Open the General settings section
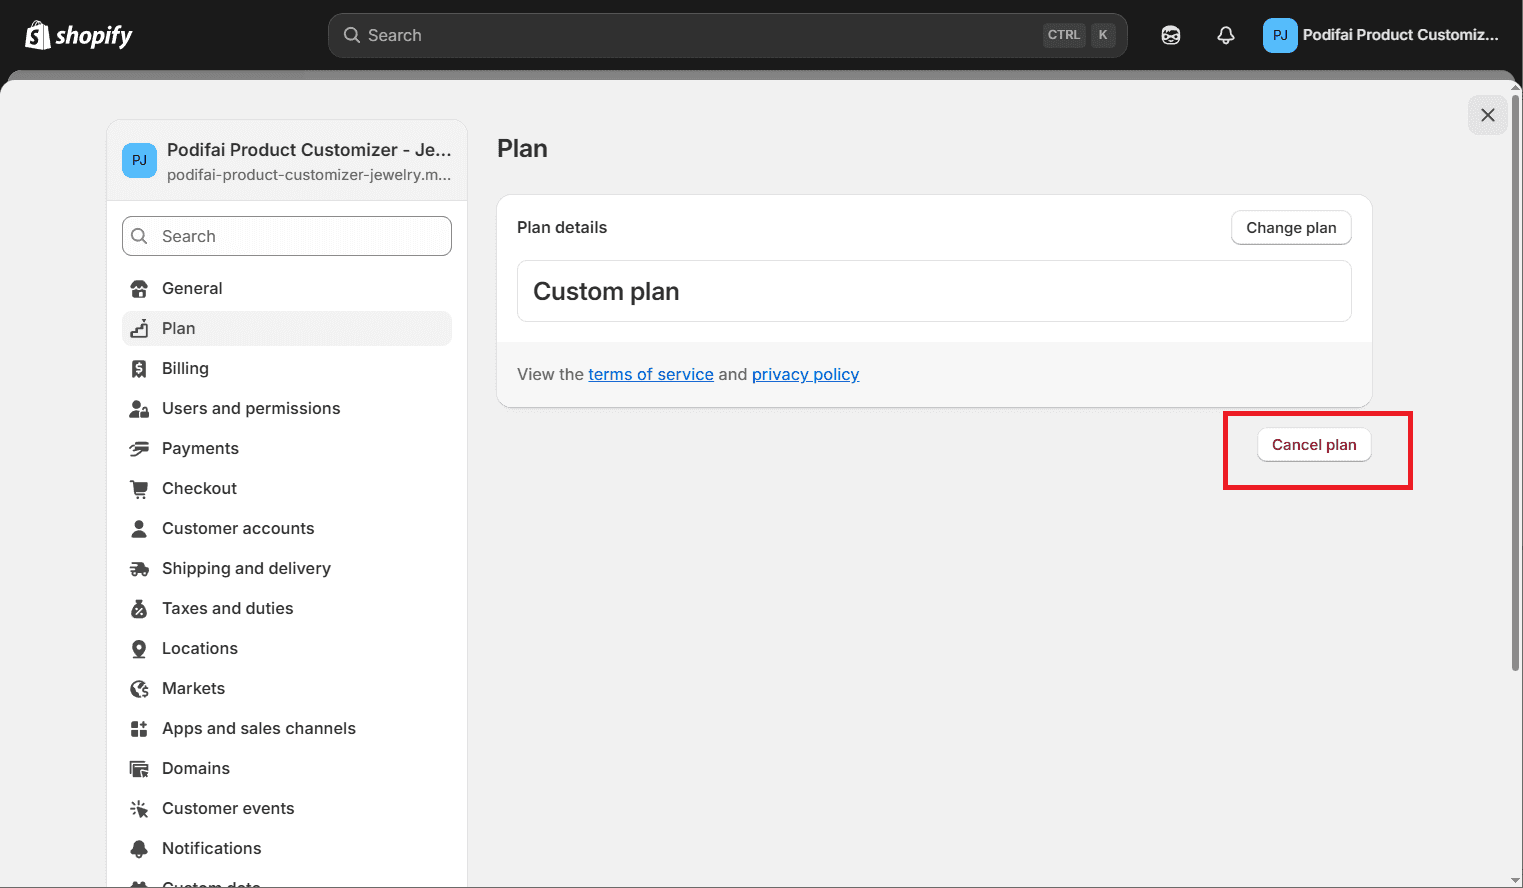Image resolution: width=1523 pixels, height=888 pixels. (x=191, y=288)
